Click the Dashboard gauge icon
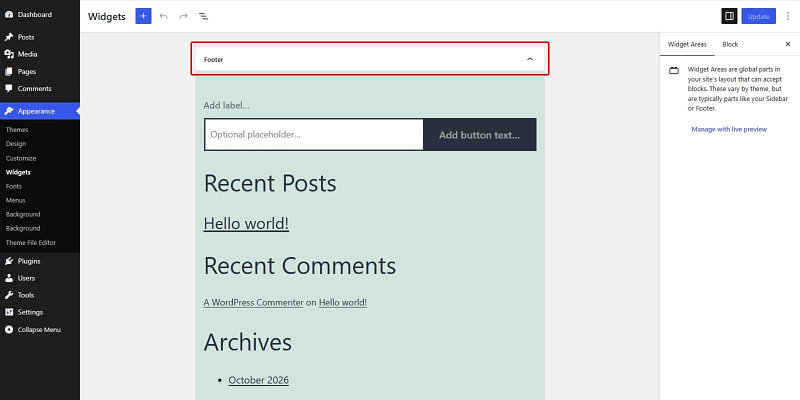This screenshot has width=800, height=400. coord(9,15)
